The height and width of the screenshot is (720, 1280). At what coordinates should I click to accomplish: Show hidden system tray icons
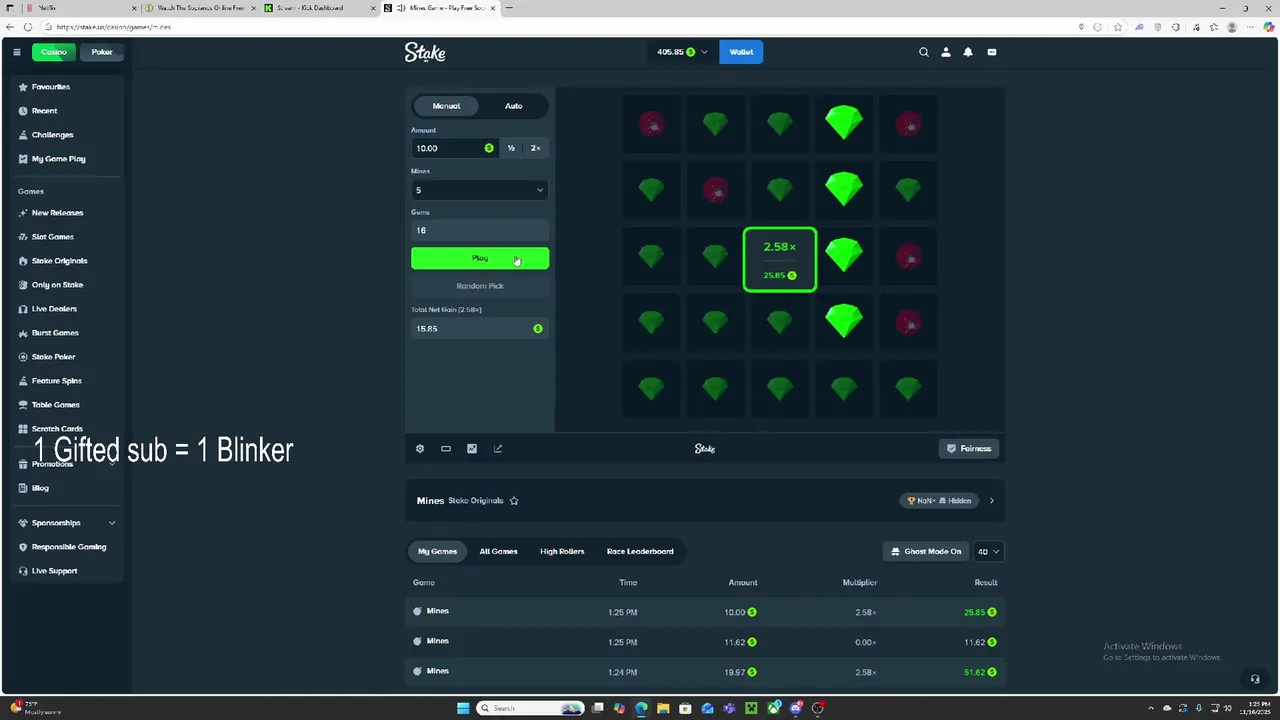click(1150, 708)
